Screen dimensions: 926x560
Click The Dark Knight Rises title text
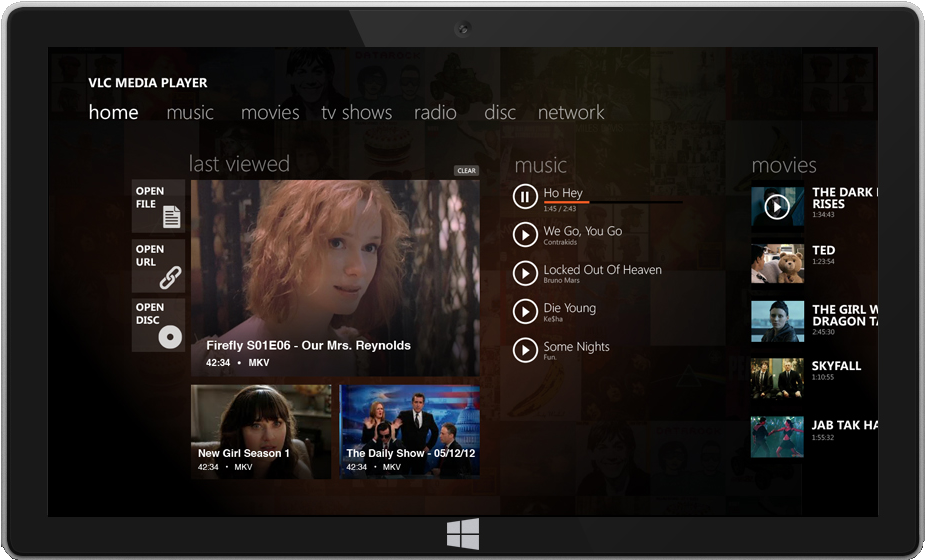tap(845, 198)
